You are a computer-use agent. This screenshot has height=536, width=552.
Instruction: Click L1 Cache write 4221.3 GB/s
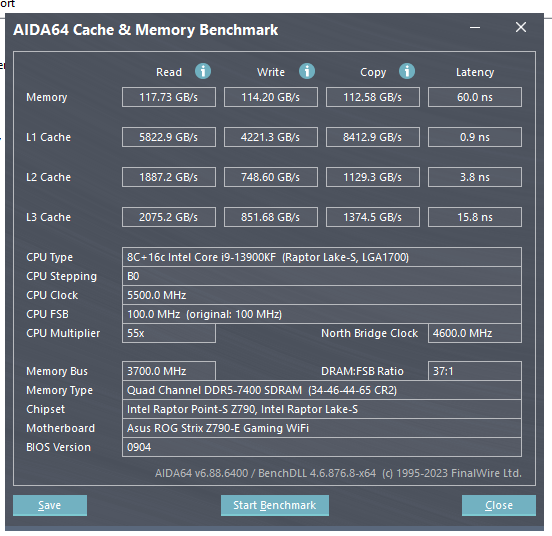pos(271,137)
